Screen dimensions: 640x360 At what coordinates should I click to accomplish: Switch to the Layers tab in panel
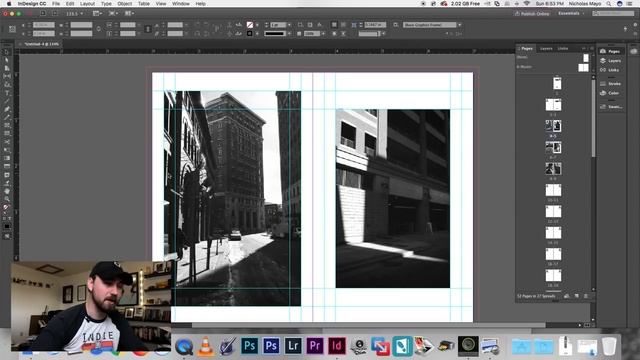pyautogui.click(x=546, y=49)
